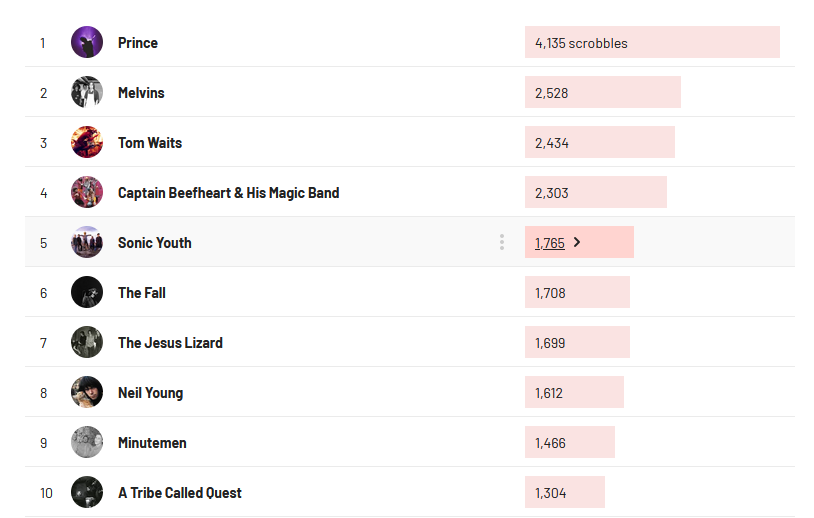Click A Tribe Called Quest link
This screenshot has height=518, width=814.
179,493
